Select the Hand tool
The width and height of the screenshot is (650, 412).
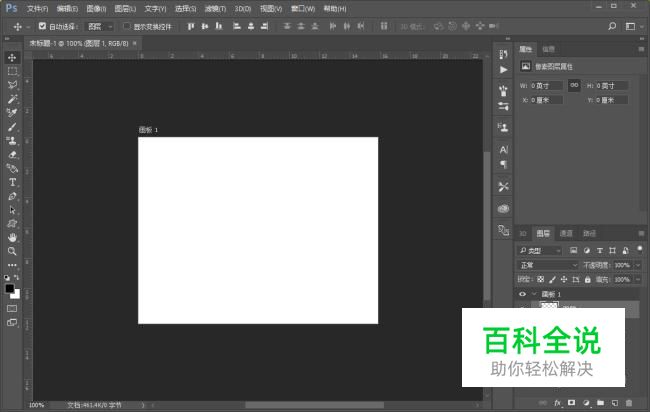coord(13,238)
